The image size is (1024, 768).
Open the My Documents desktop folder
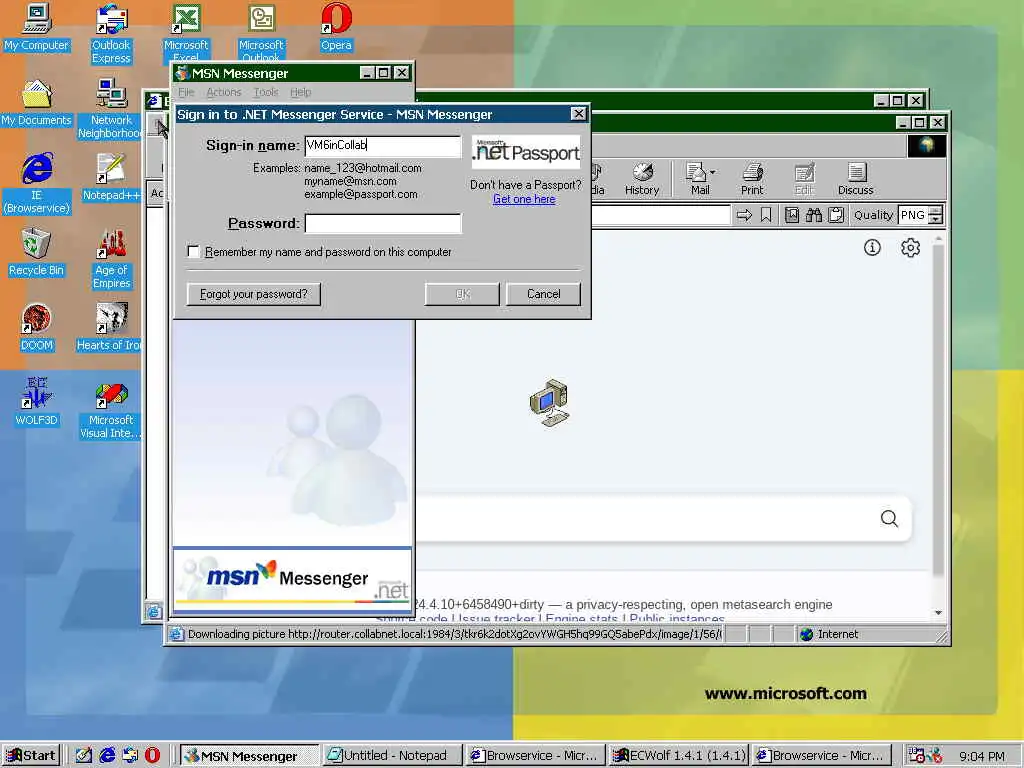coord(37,103)
